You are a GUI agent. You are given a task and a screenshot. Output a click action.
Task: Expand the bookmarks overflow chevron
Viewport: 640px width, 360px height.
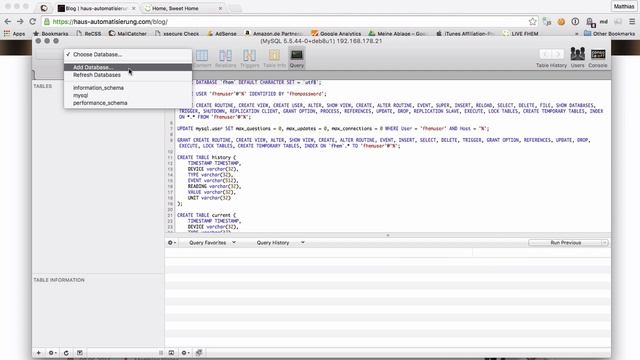[576, 34]
